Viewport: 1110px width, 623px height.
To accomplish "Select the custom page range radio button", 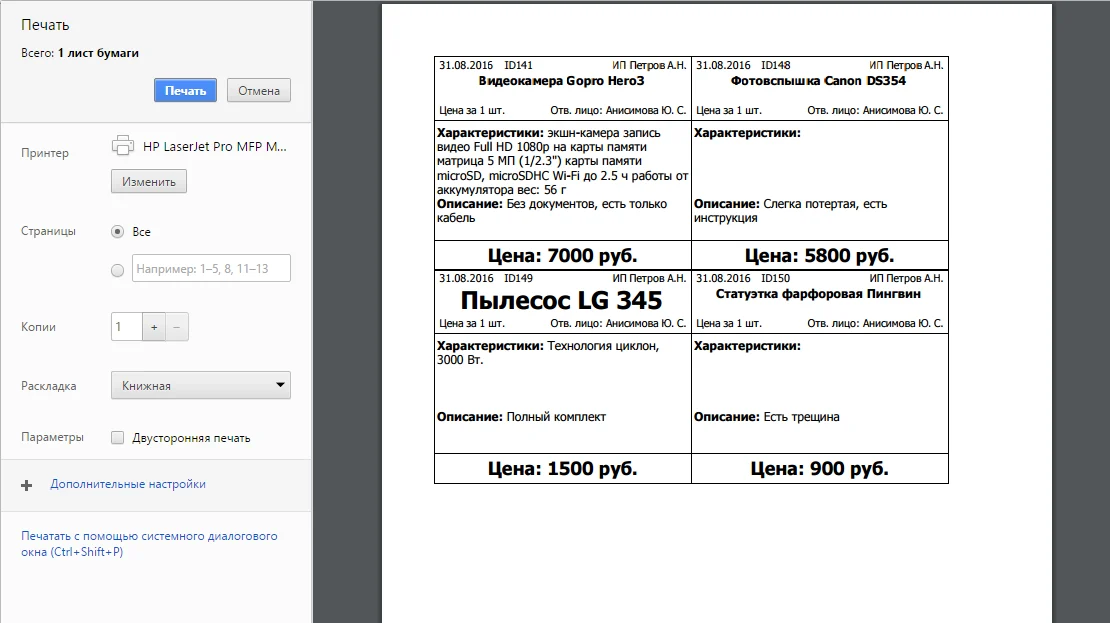I will pos(118,270).
